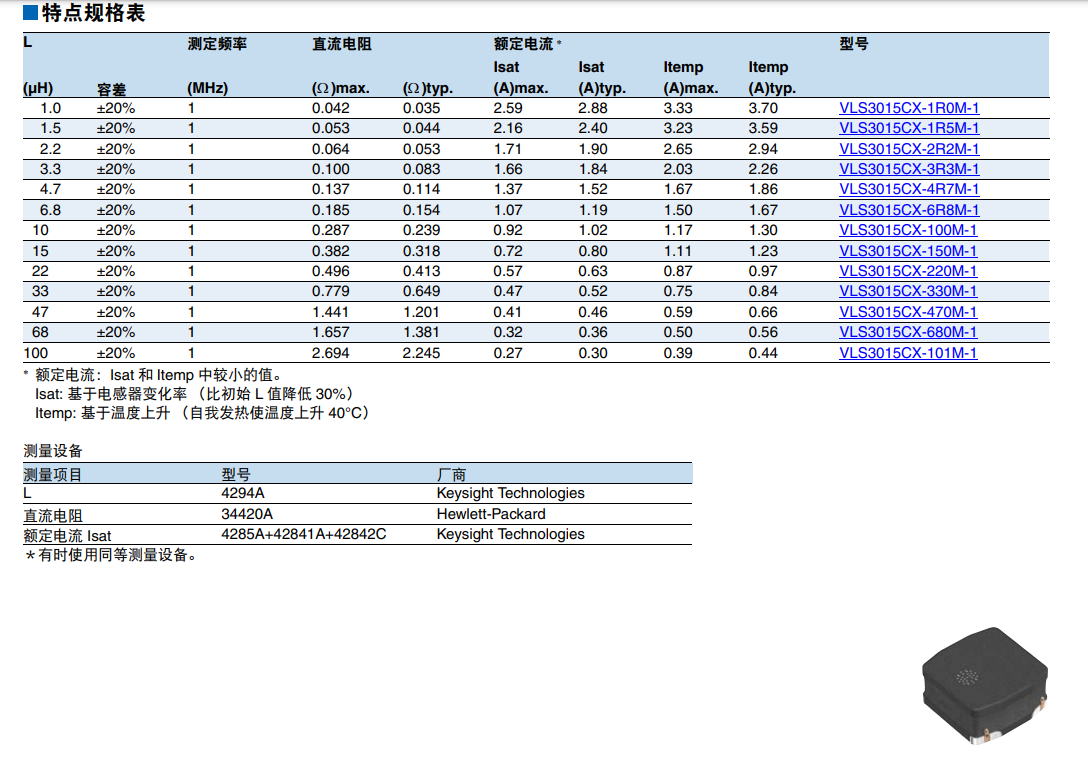Open the VLS3015CX-680M-1 part link

click(908, 332)
